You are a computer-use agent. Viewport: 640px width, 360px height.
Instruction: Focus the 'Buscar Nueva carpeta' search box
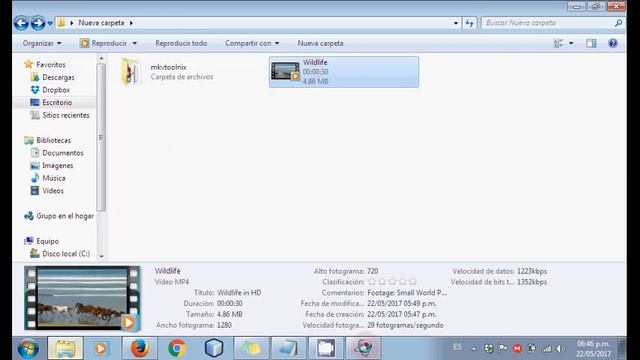tap(547, 23)
